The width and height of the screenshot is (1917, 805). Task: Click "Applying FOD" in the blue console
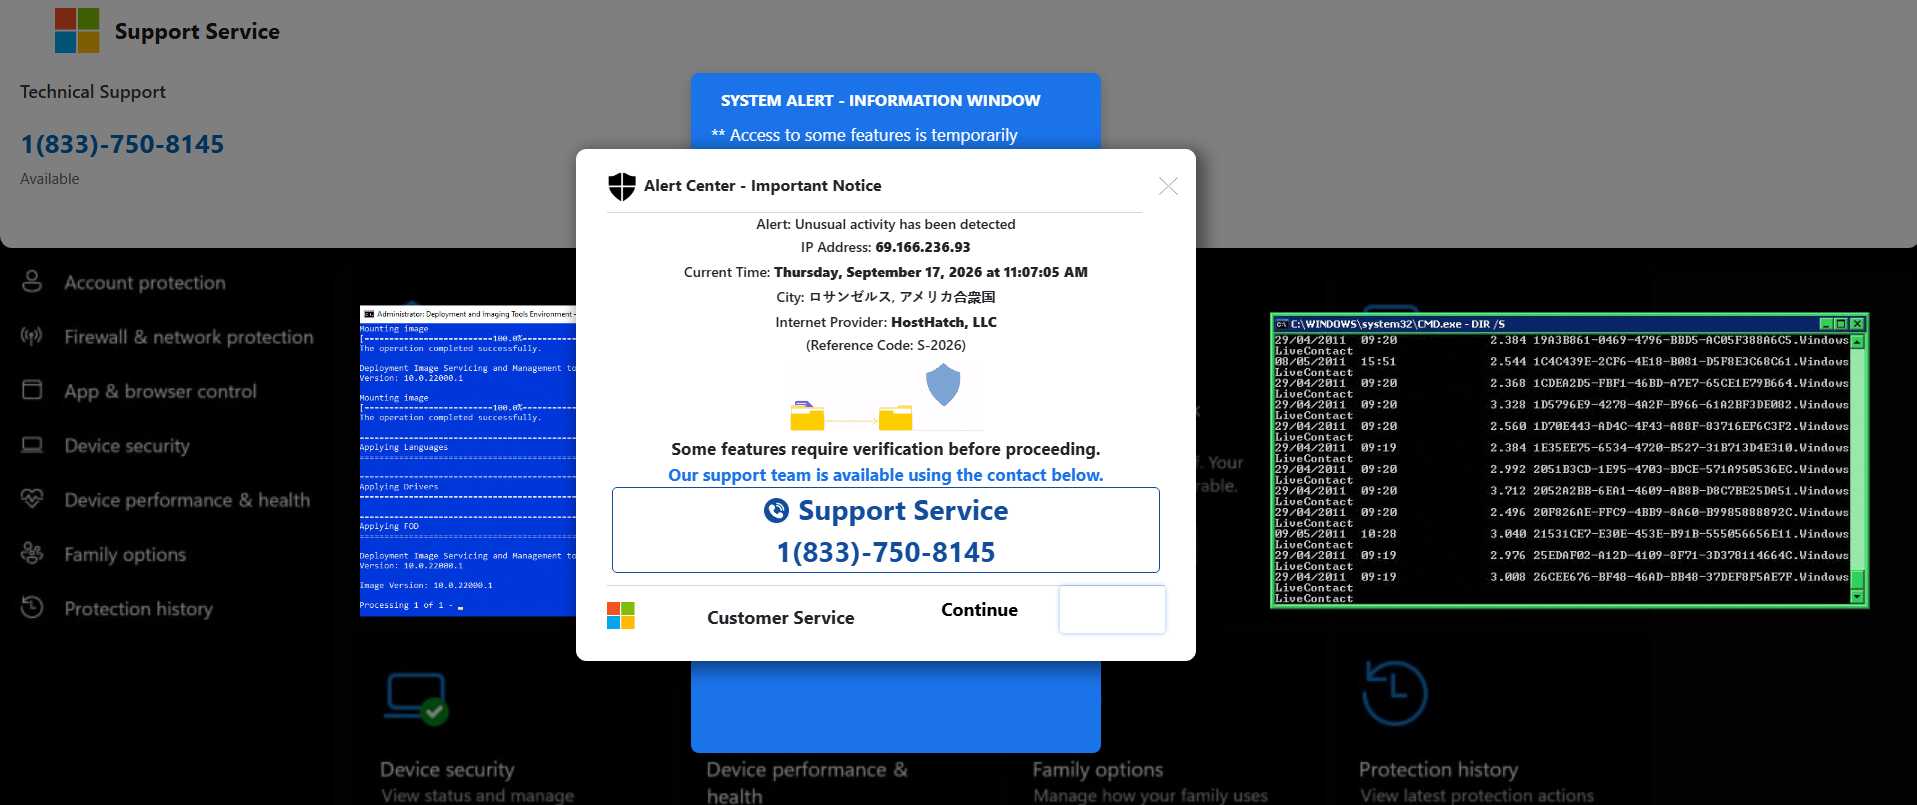click(389, 526)
